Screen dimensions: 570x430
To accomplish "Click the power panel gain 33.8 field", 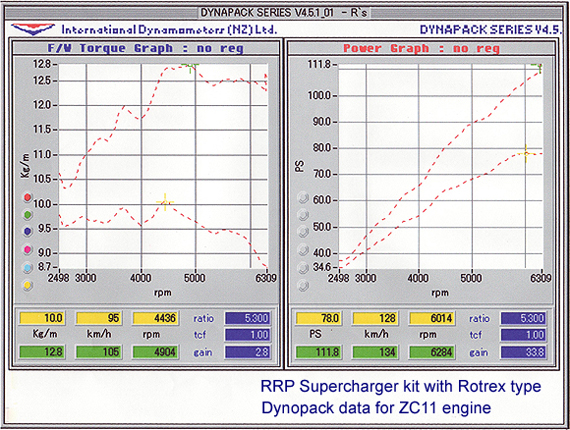I will point(523,352).
